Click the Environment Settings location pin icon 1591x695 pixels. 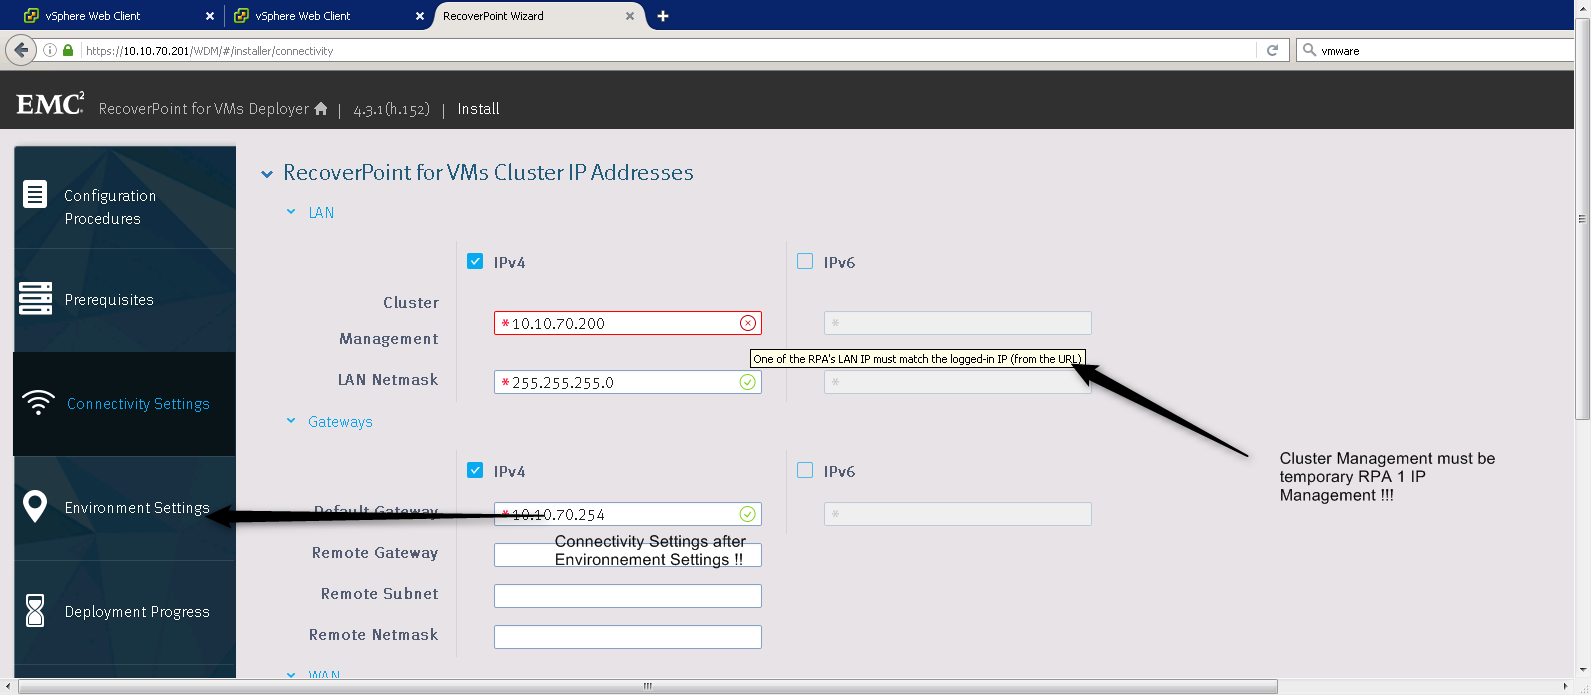click(x=35, y=506)
